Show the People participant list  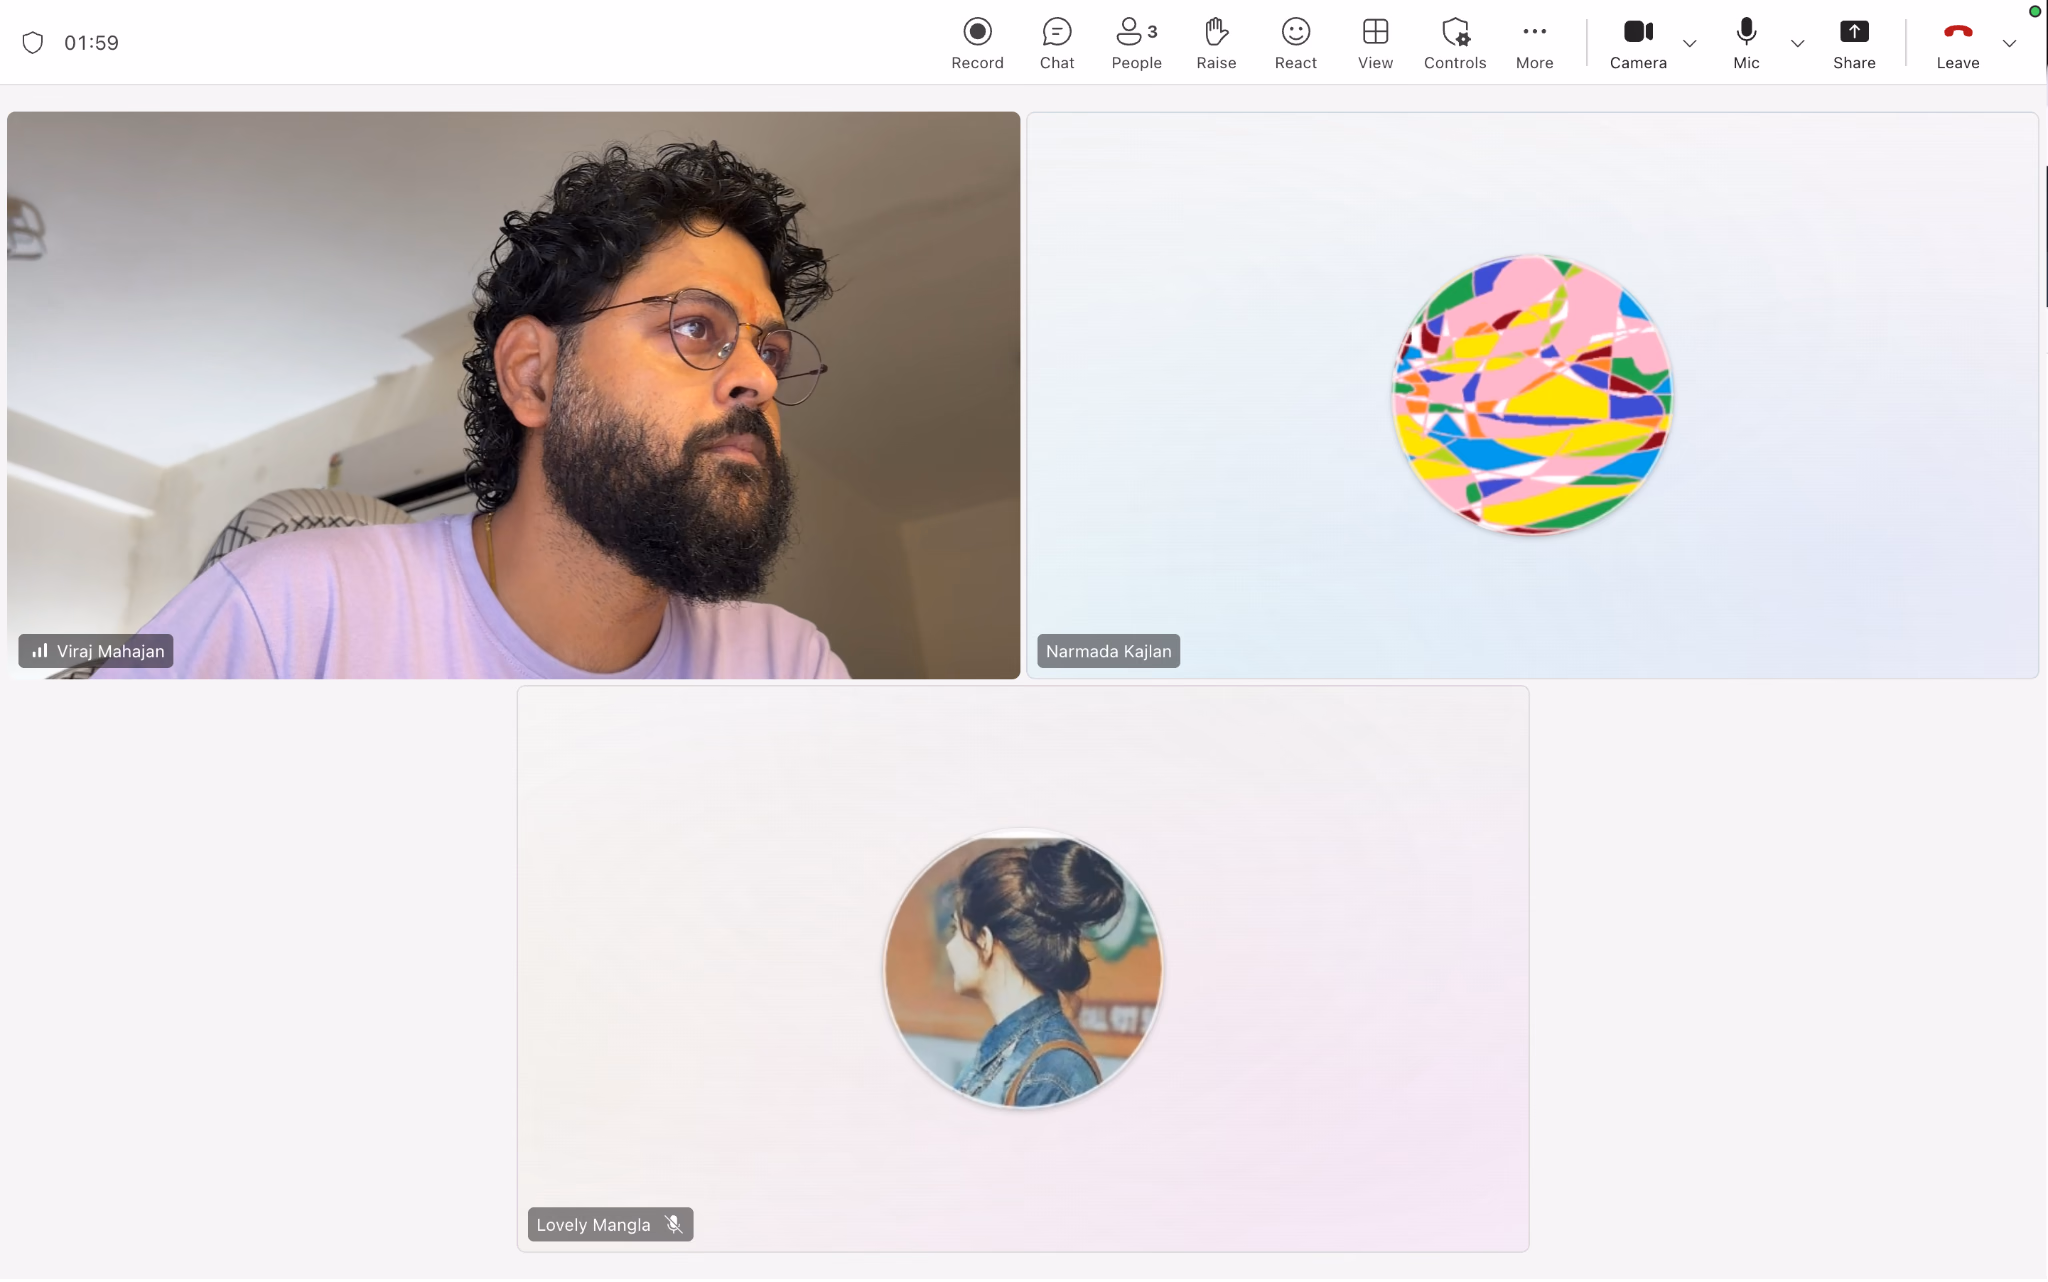(1136, 43)
